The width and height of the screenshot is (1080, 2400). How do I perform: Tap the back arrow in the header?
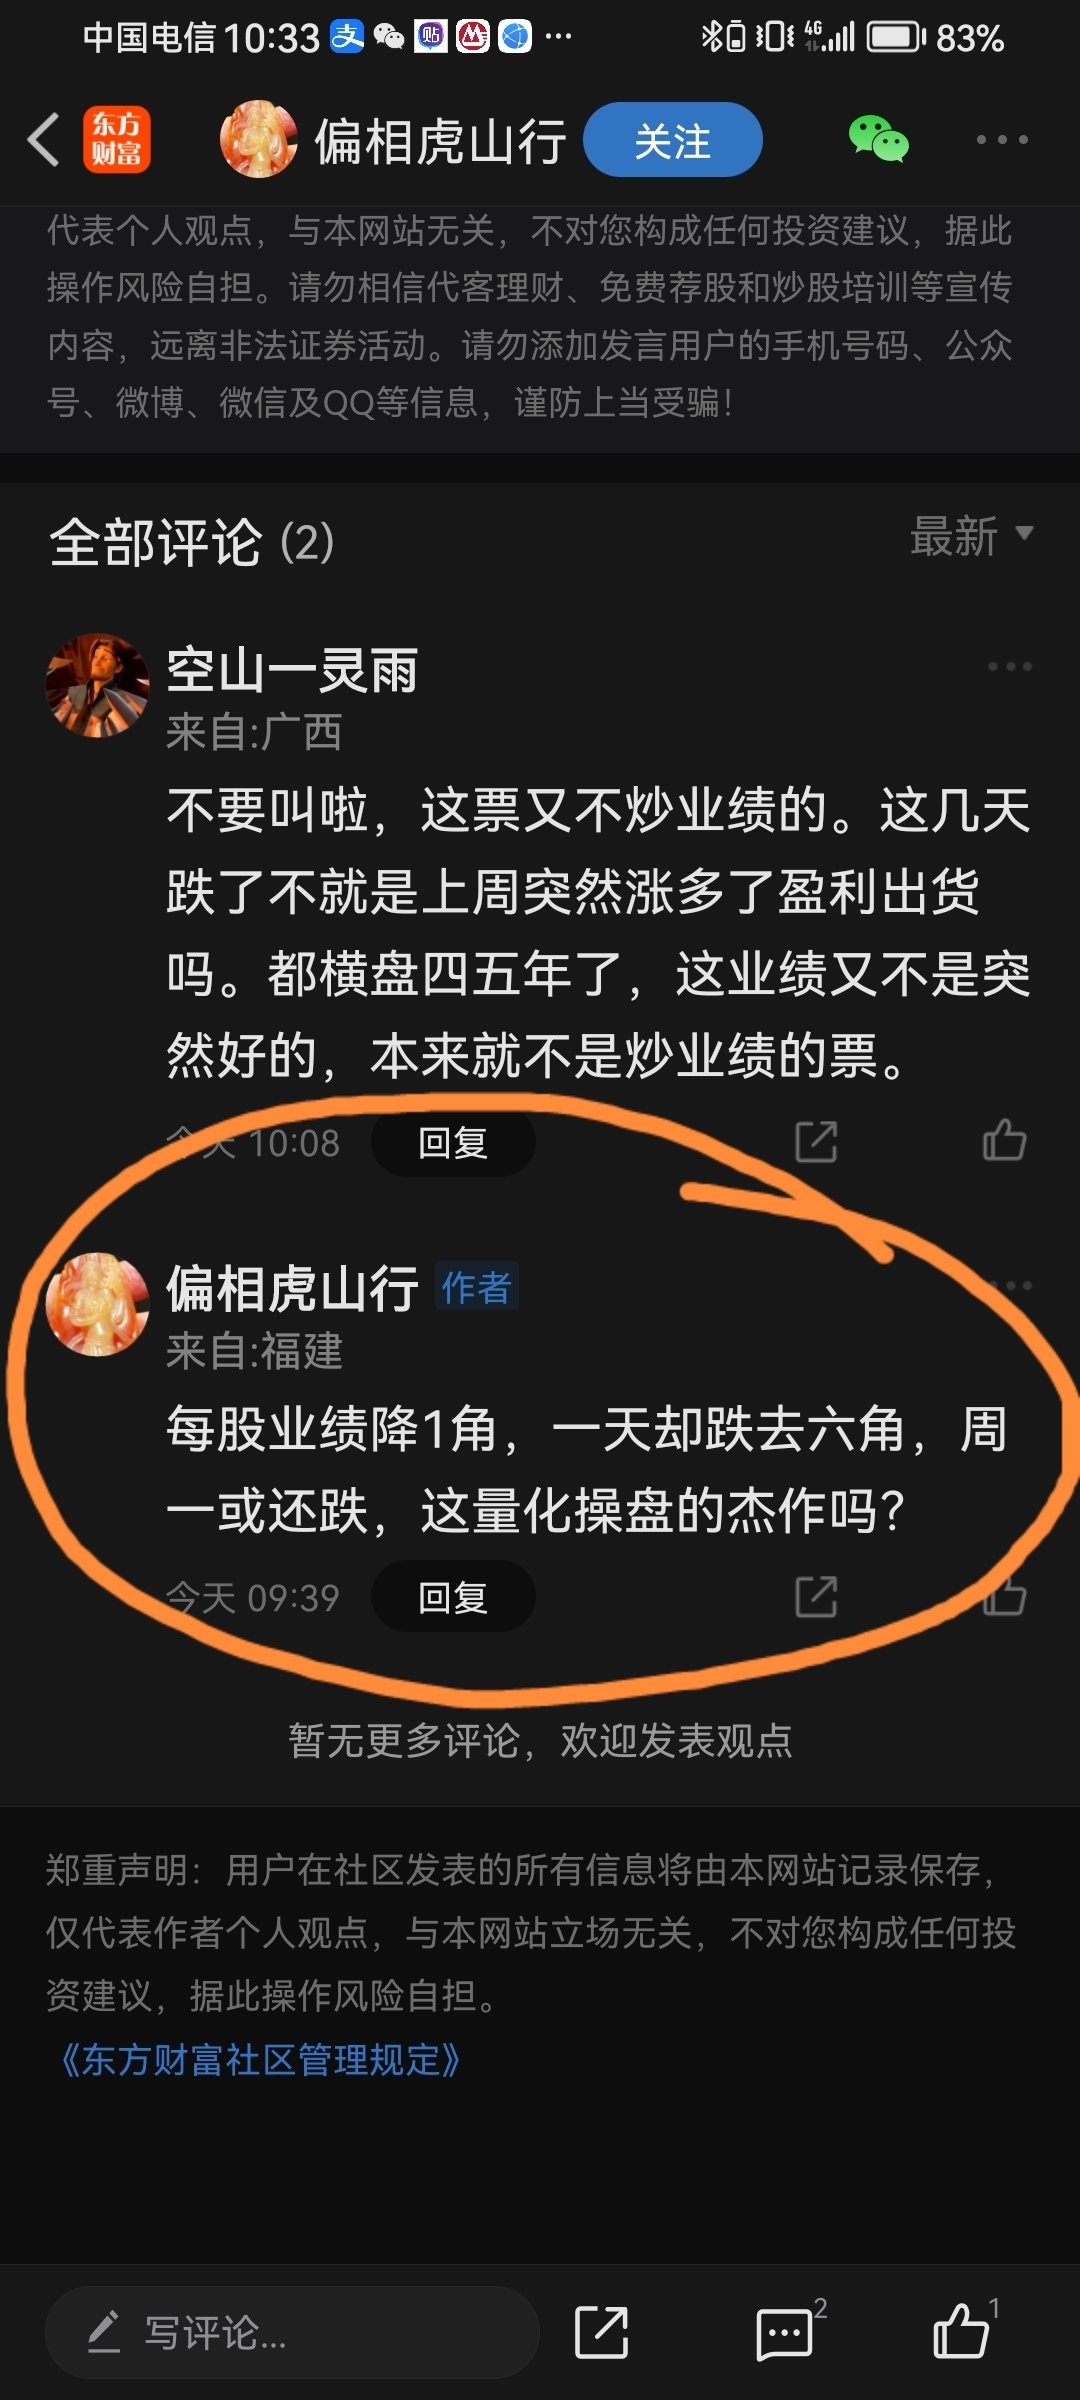44,139
